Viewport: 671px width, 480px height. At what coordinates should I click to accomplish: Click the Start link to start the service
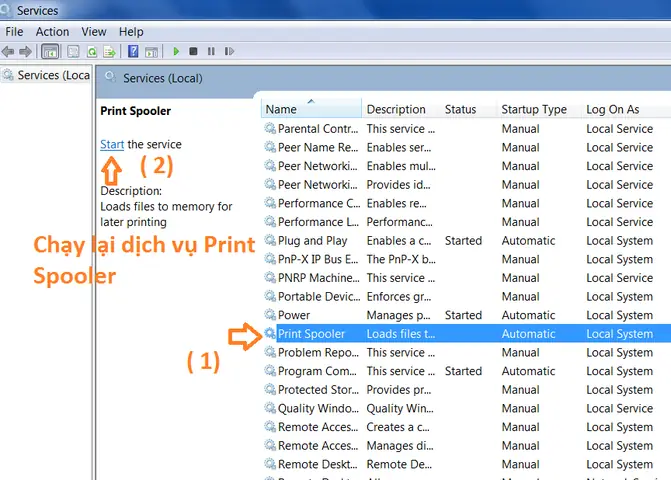[112, 145]
